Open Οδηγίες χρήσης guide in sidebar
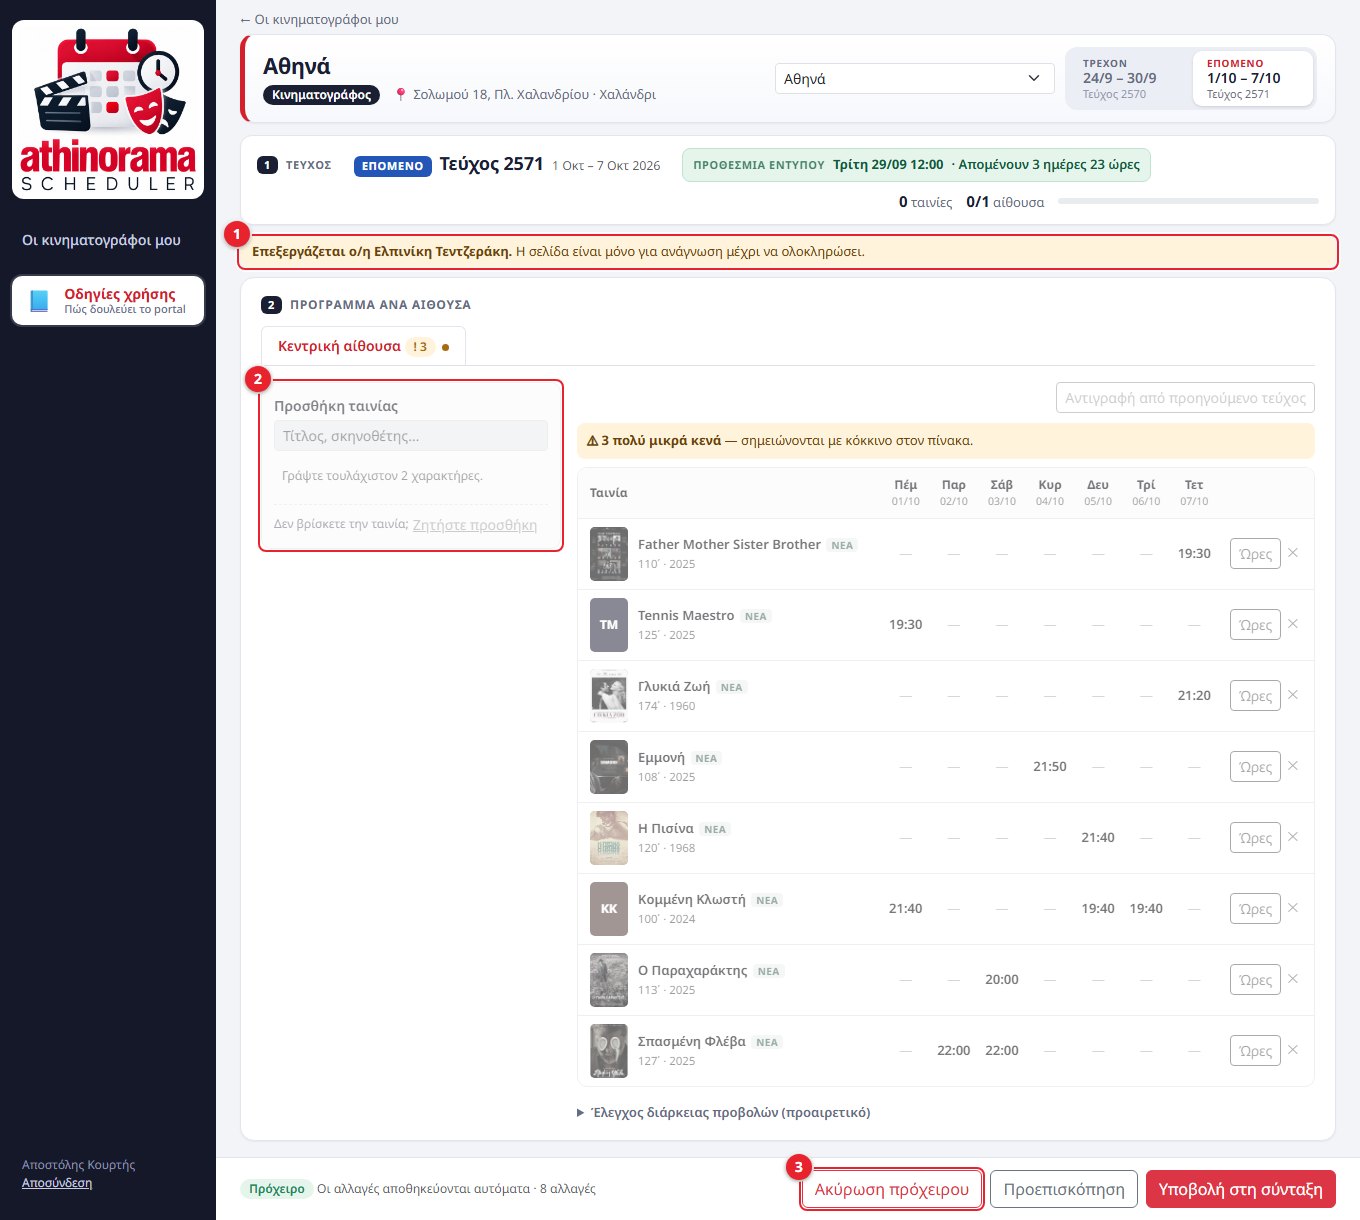This screenshot has width=1360, height=1220. point(108,301)
